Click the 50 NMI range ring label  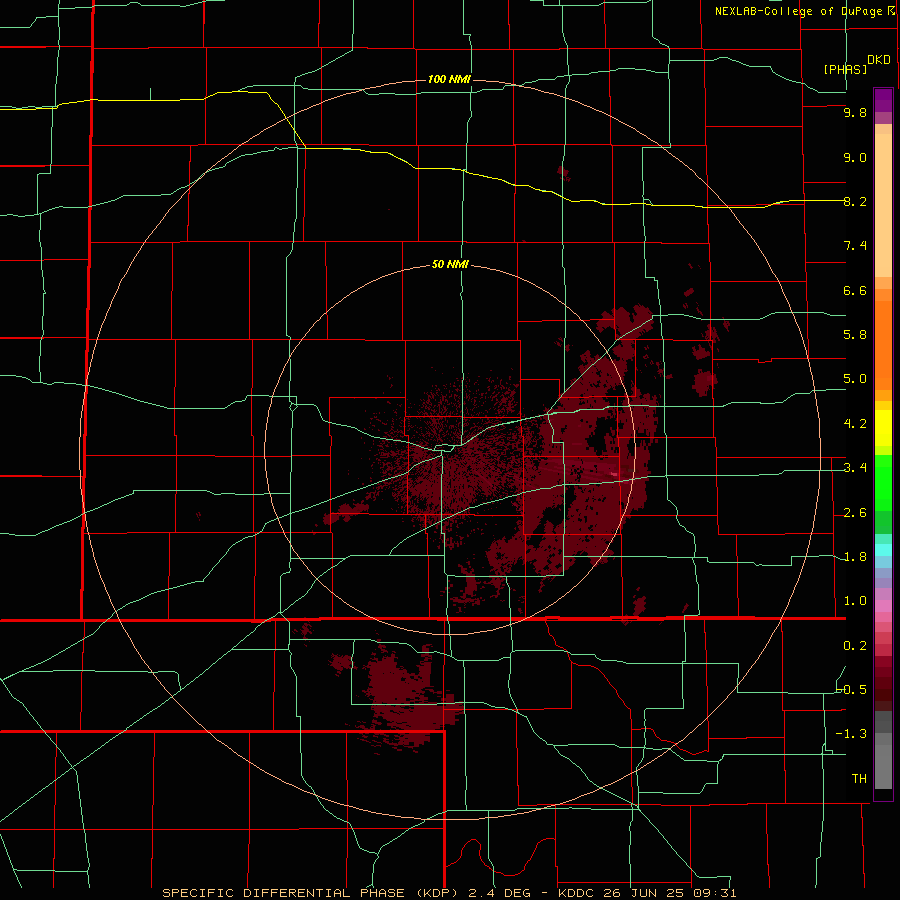click(450, 265)
